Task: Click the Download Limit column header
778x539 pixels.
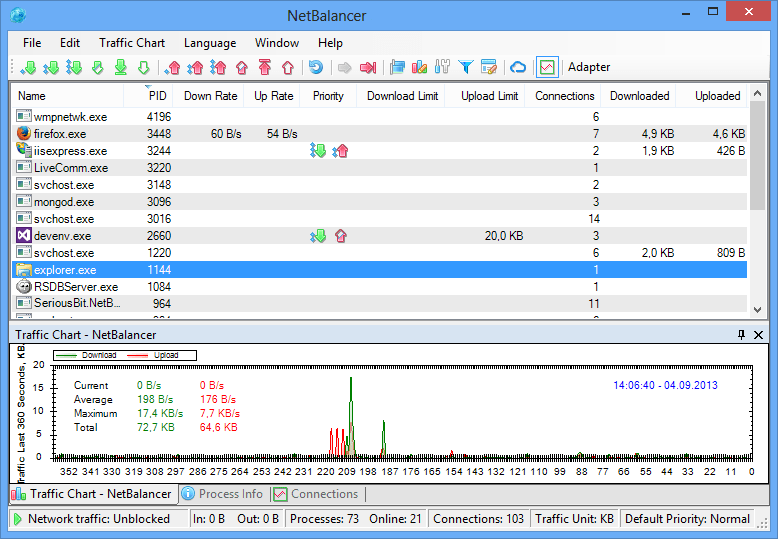Action: pos(401,96)
